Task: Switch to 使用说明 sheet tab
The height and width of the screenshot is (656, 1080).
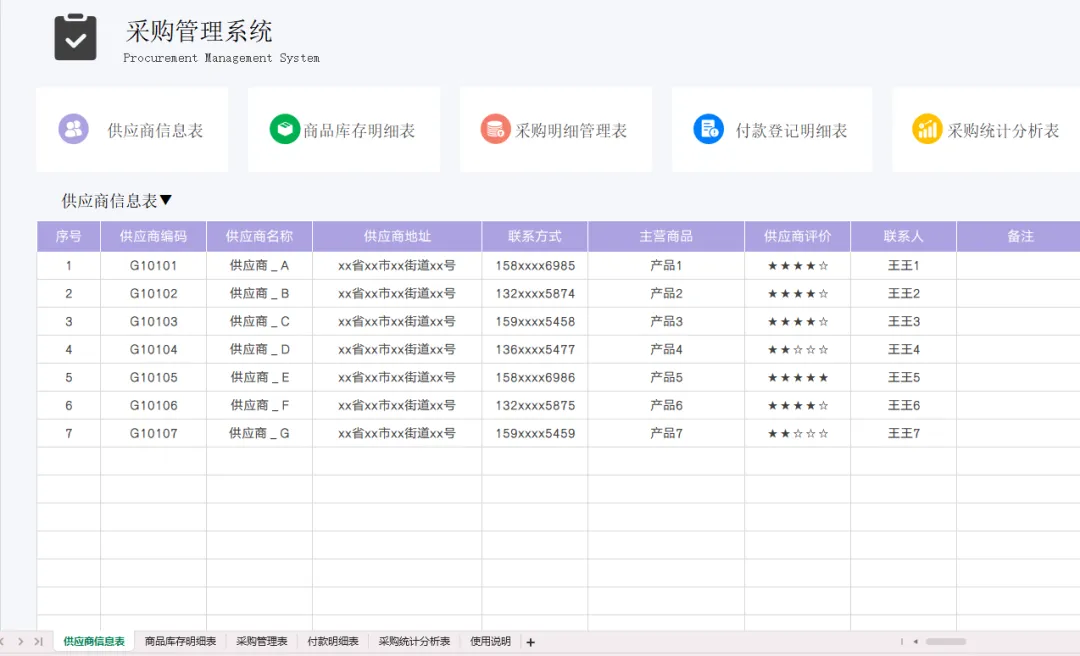Action: pyautogui.click(x=490, y=642)
